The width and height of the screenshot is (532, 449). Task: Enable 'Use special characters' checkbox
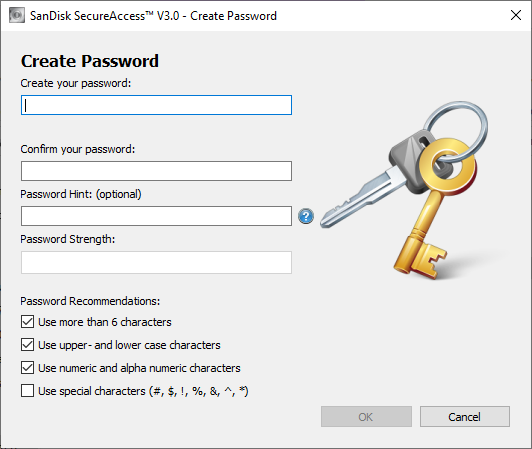click(27, 391)
